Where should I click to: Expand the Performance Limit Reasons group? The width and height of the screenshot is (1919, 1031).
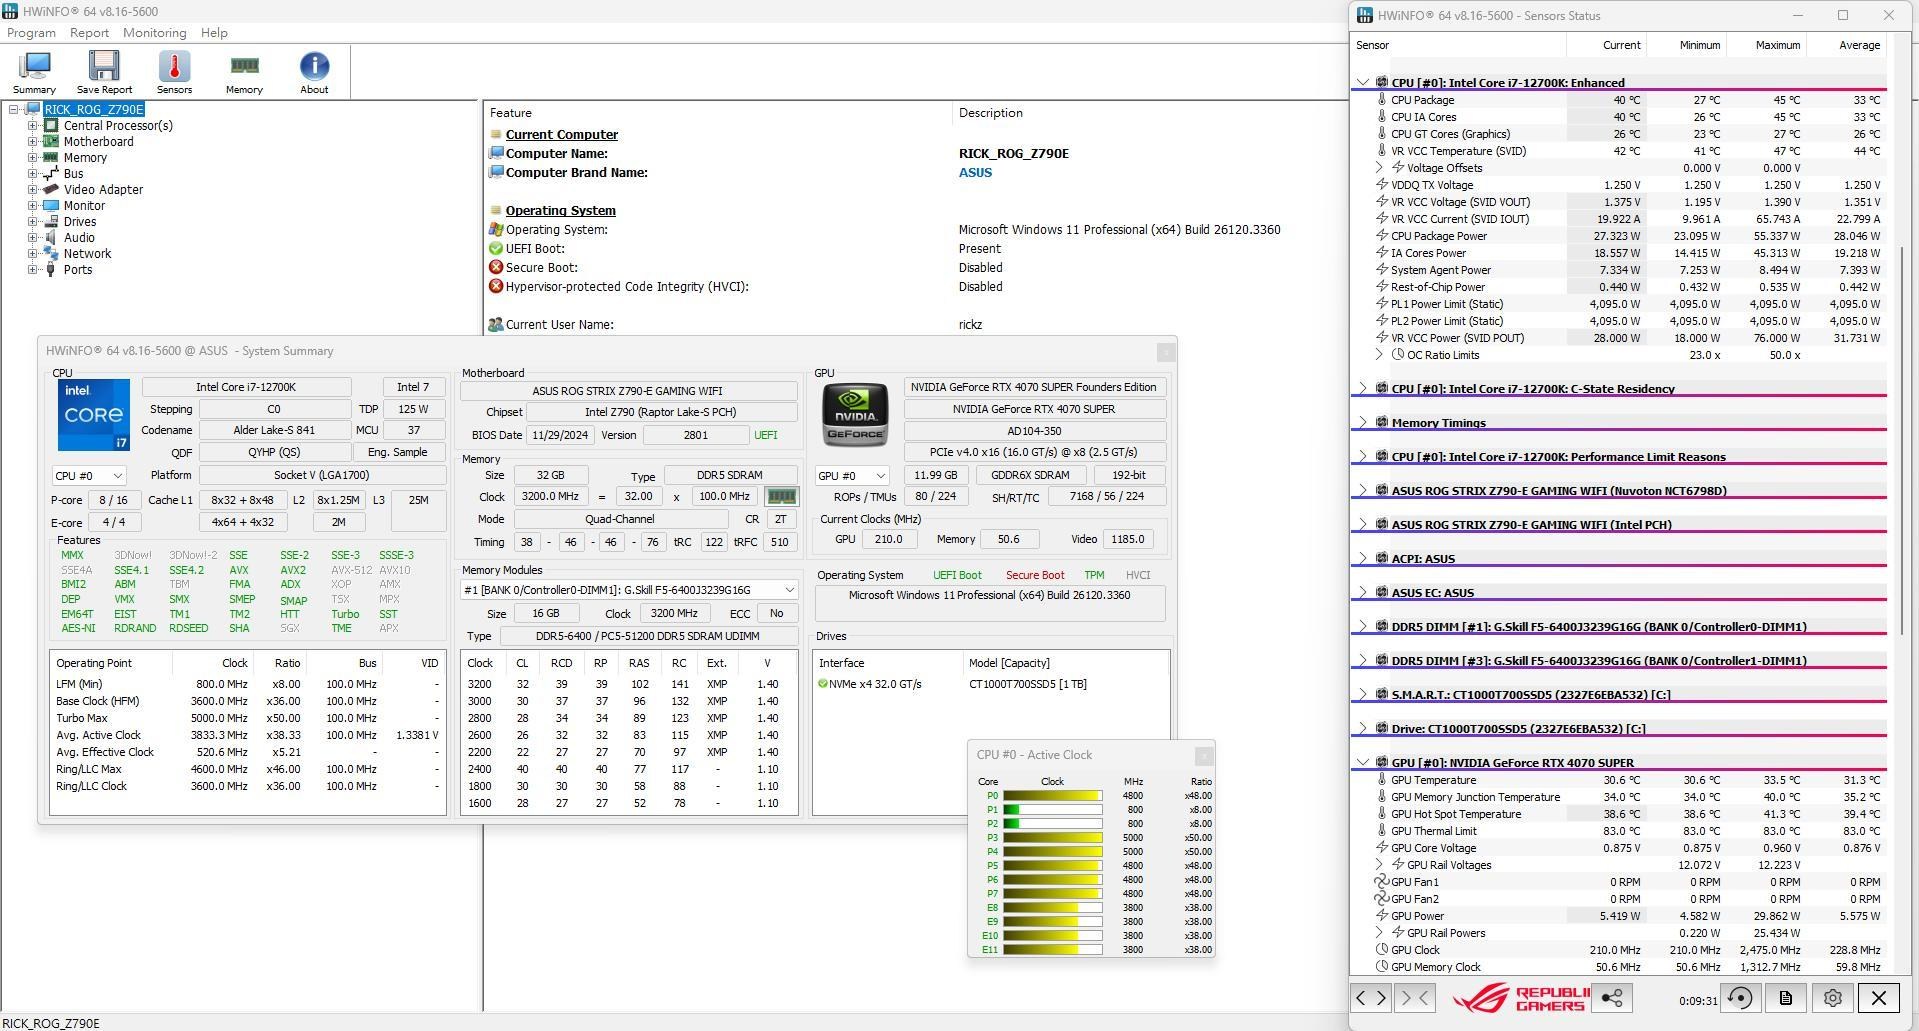(1362, 456)
